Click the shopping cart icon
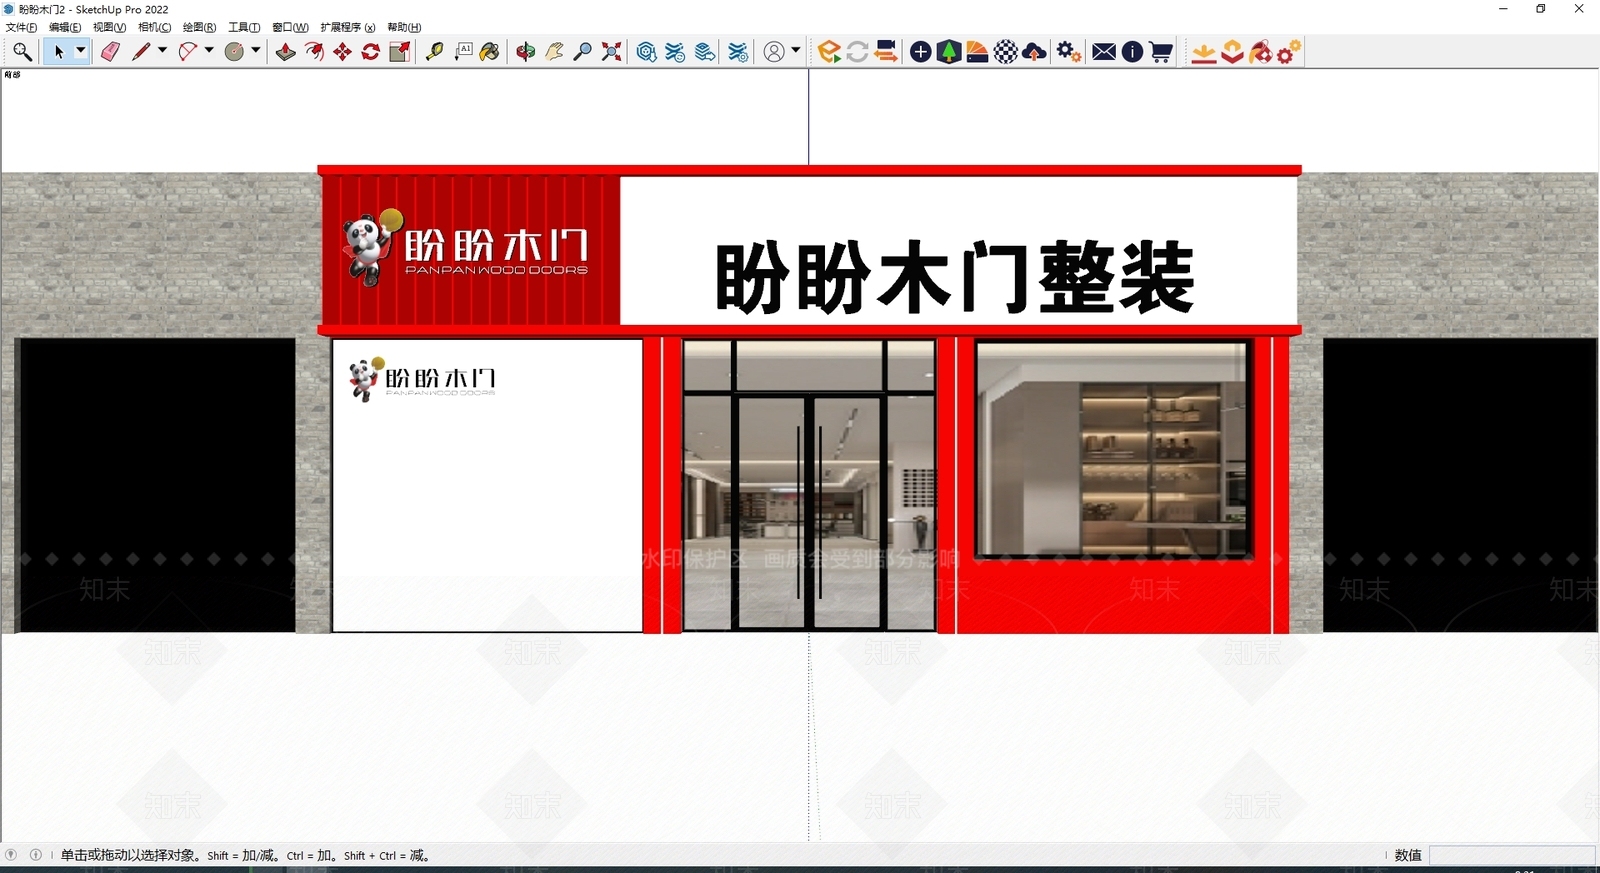 coord(1161,52)
